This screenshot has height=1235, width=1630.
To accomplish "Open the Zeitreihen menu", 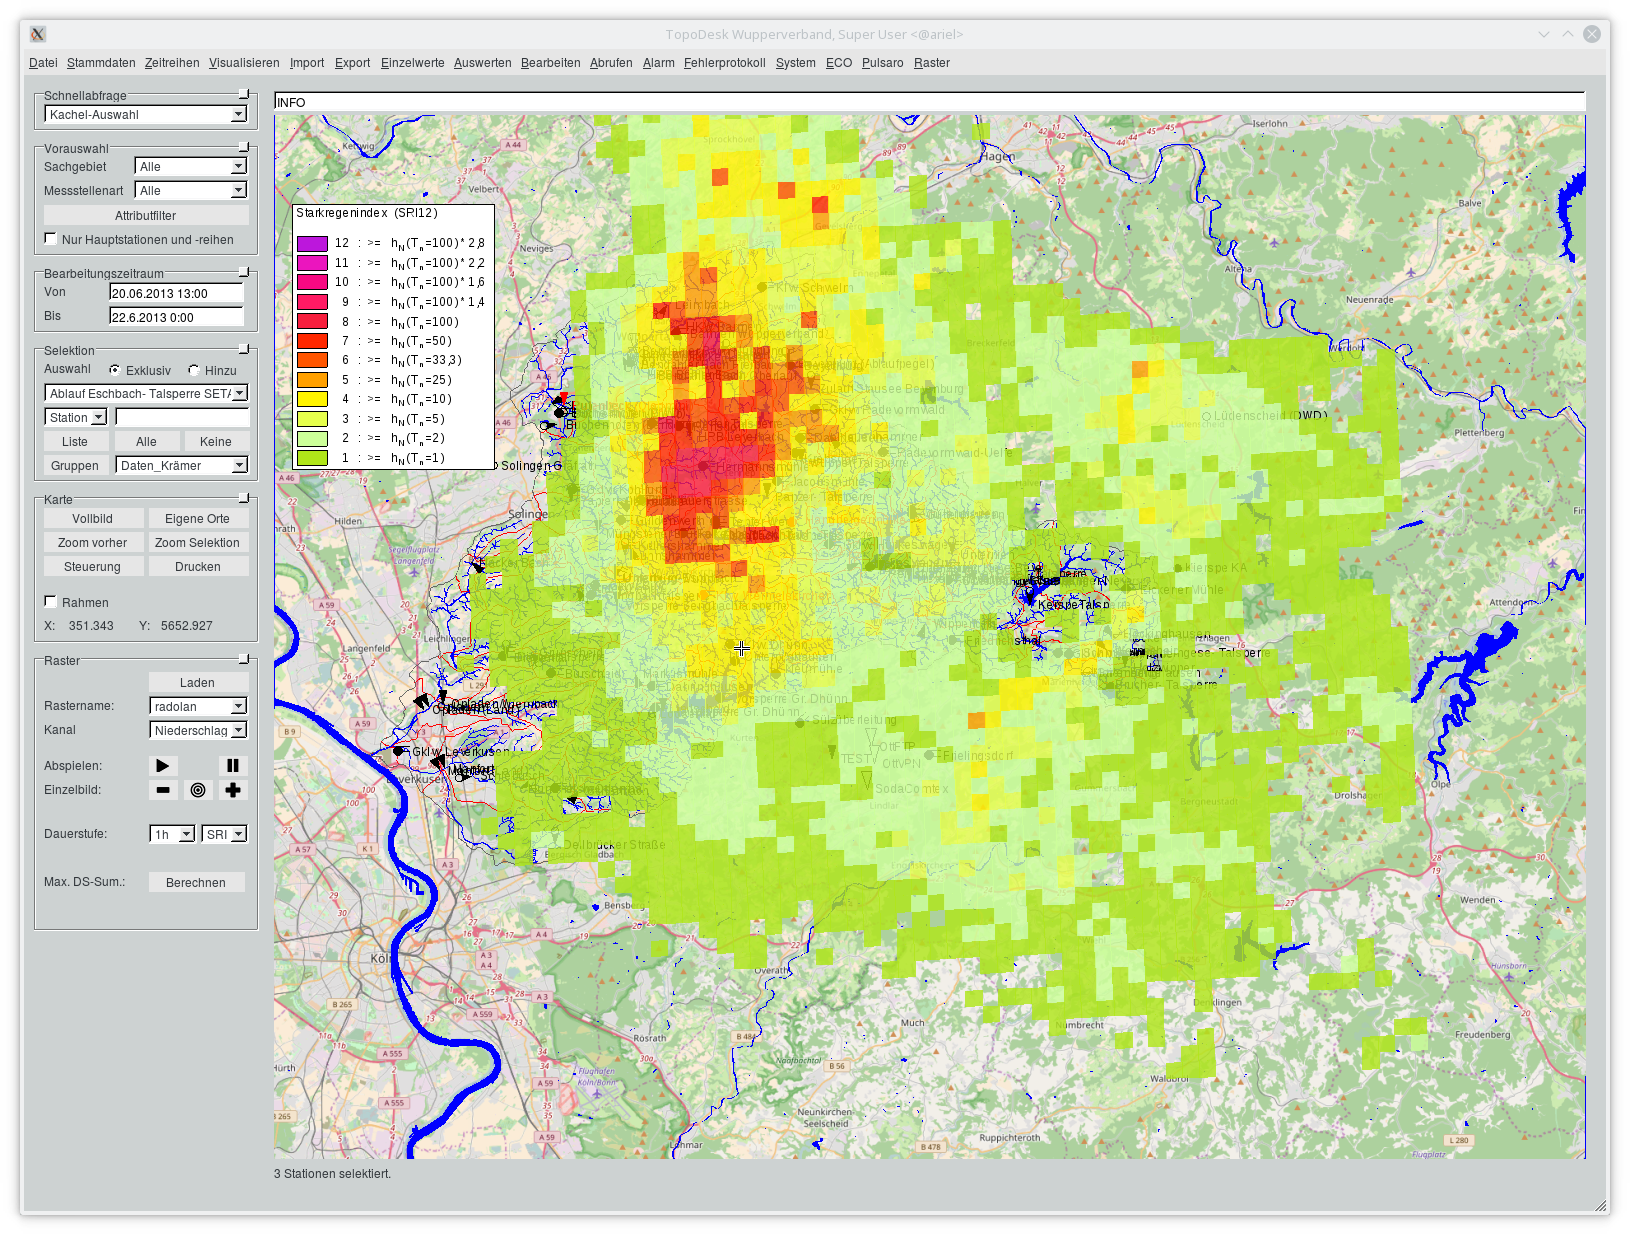I will (172, 63).
